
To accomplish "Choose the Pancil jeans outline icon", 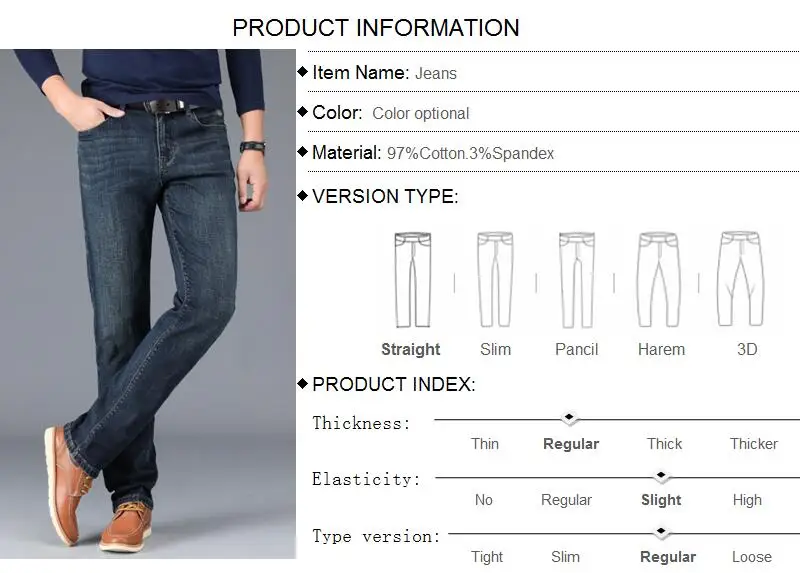I will (x=577, y=280).
